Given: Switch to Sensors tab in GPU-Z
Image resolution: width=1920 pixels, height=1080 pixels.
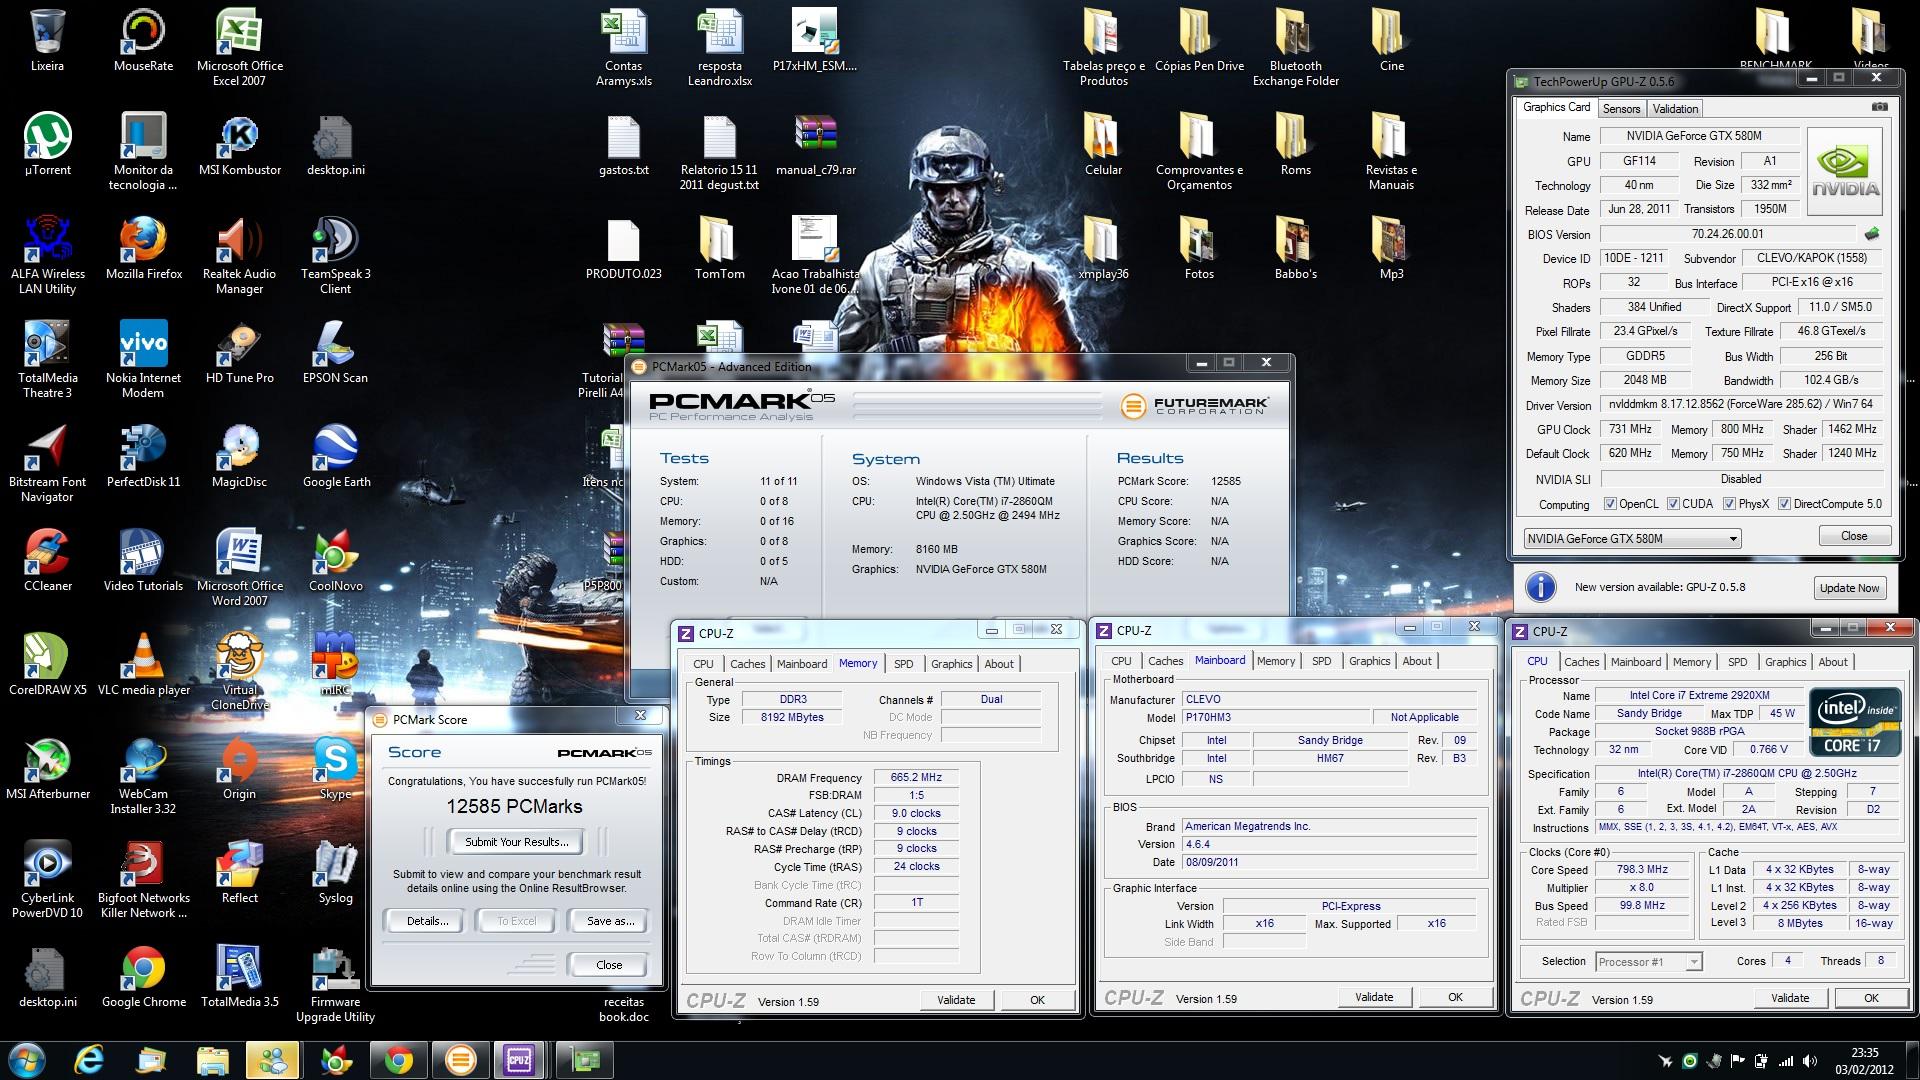Looking at the screenshot, I should (1621, 109).
